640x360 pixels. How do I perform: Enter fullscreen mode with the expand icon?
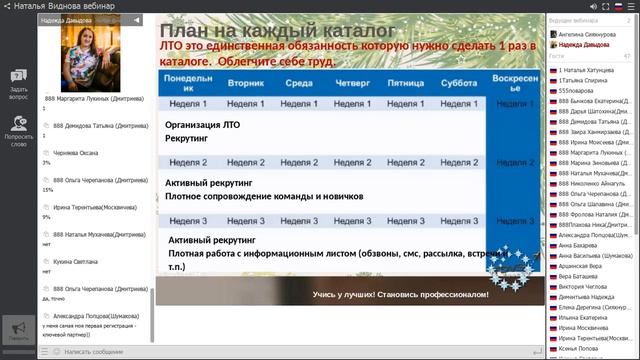(606, 7)
